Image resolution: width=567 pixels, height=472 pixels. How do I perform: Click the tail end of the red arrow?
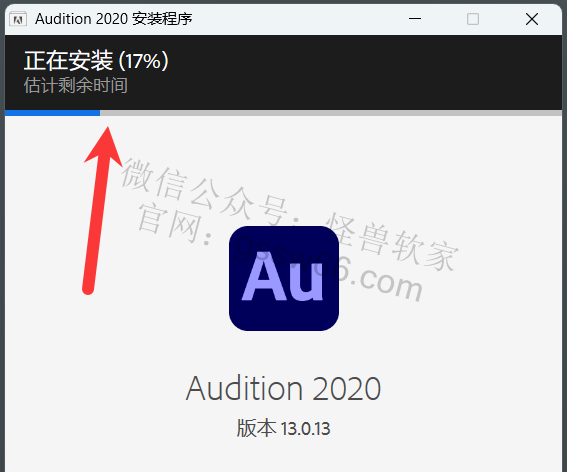[88, 288]
